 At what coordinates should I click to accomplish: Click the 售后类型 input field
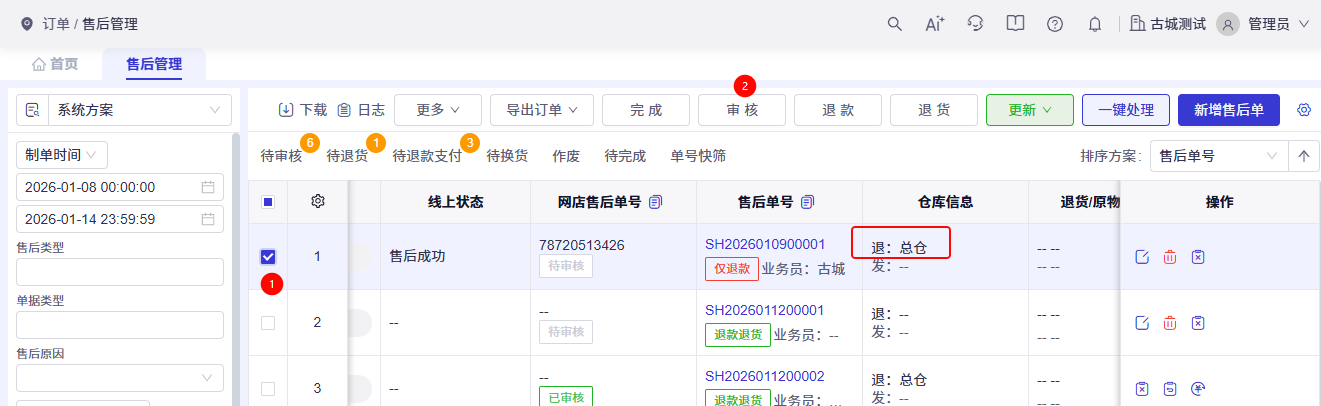point(120,272)
